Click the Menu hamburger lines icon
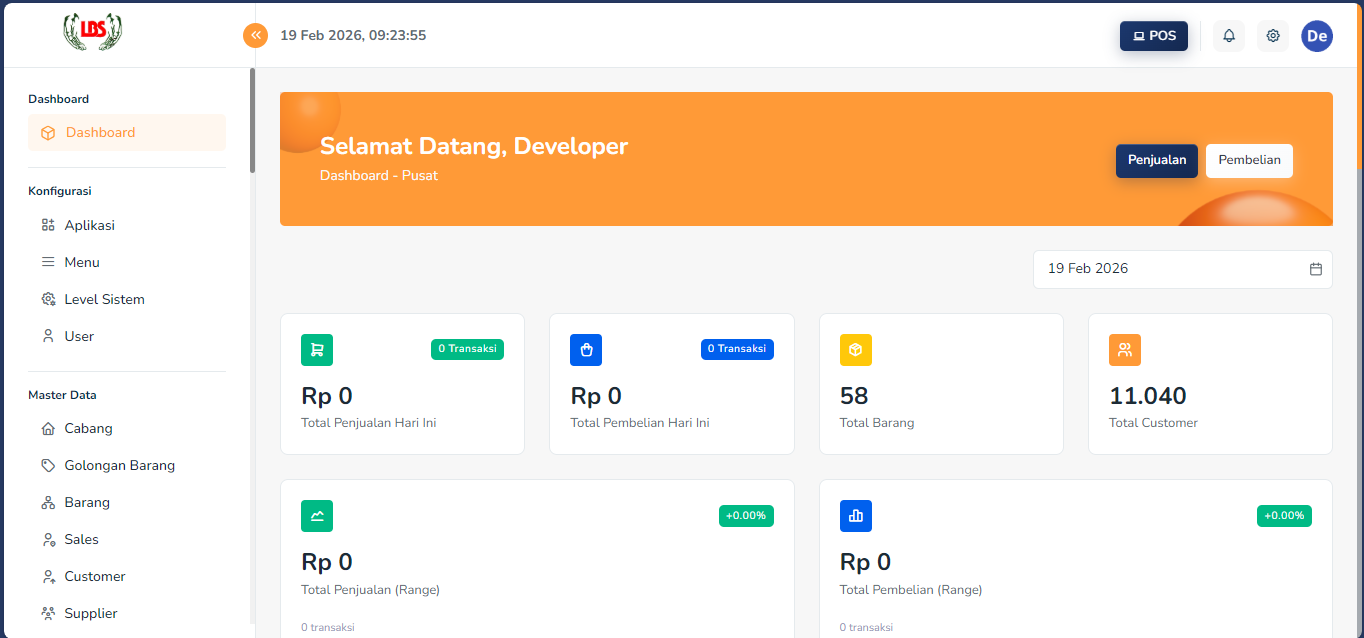The image size is (1364, 638). (x=48, y=262)
